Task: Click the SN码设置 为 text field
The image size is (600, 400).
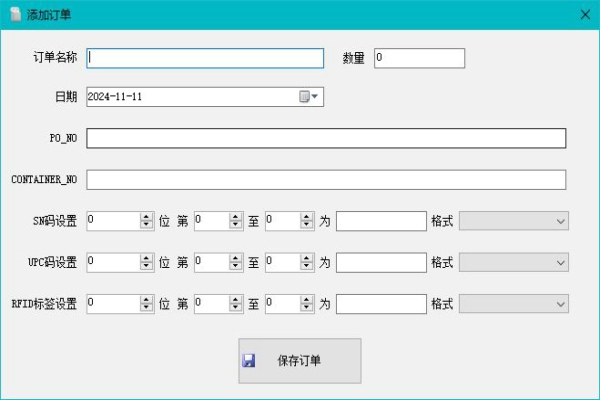Action: tap(381, 221)
